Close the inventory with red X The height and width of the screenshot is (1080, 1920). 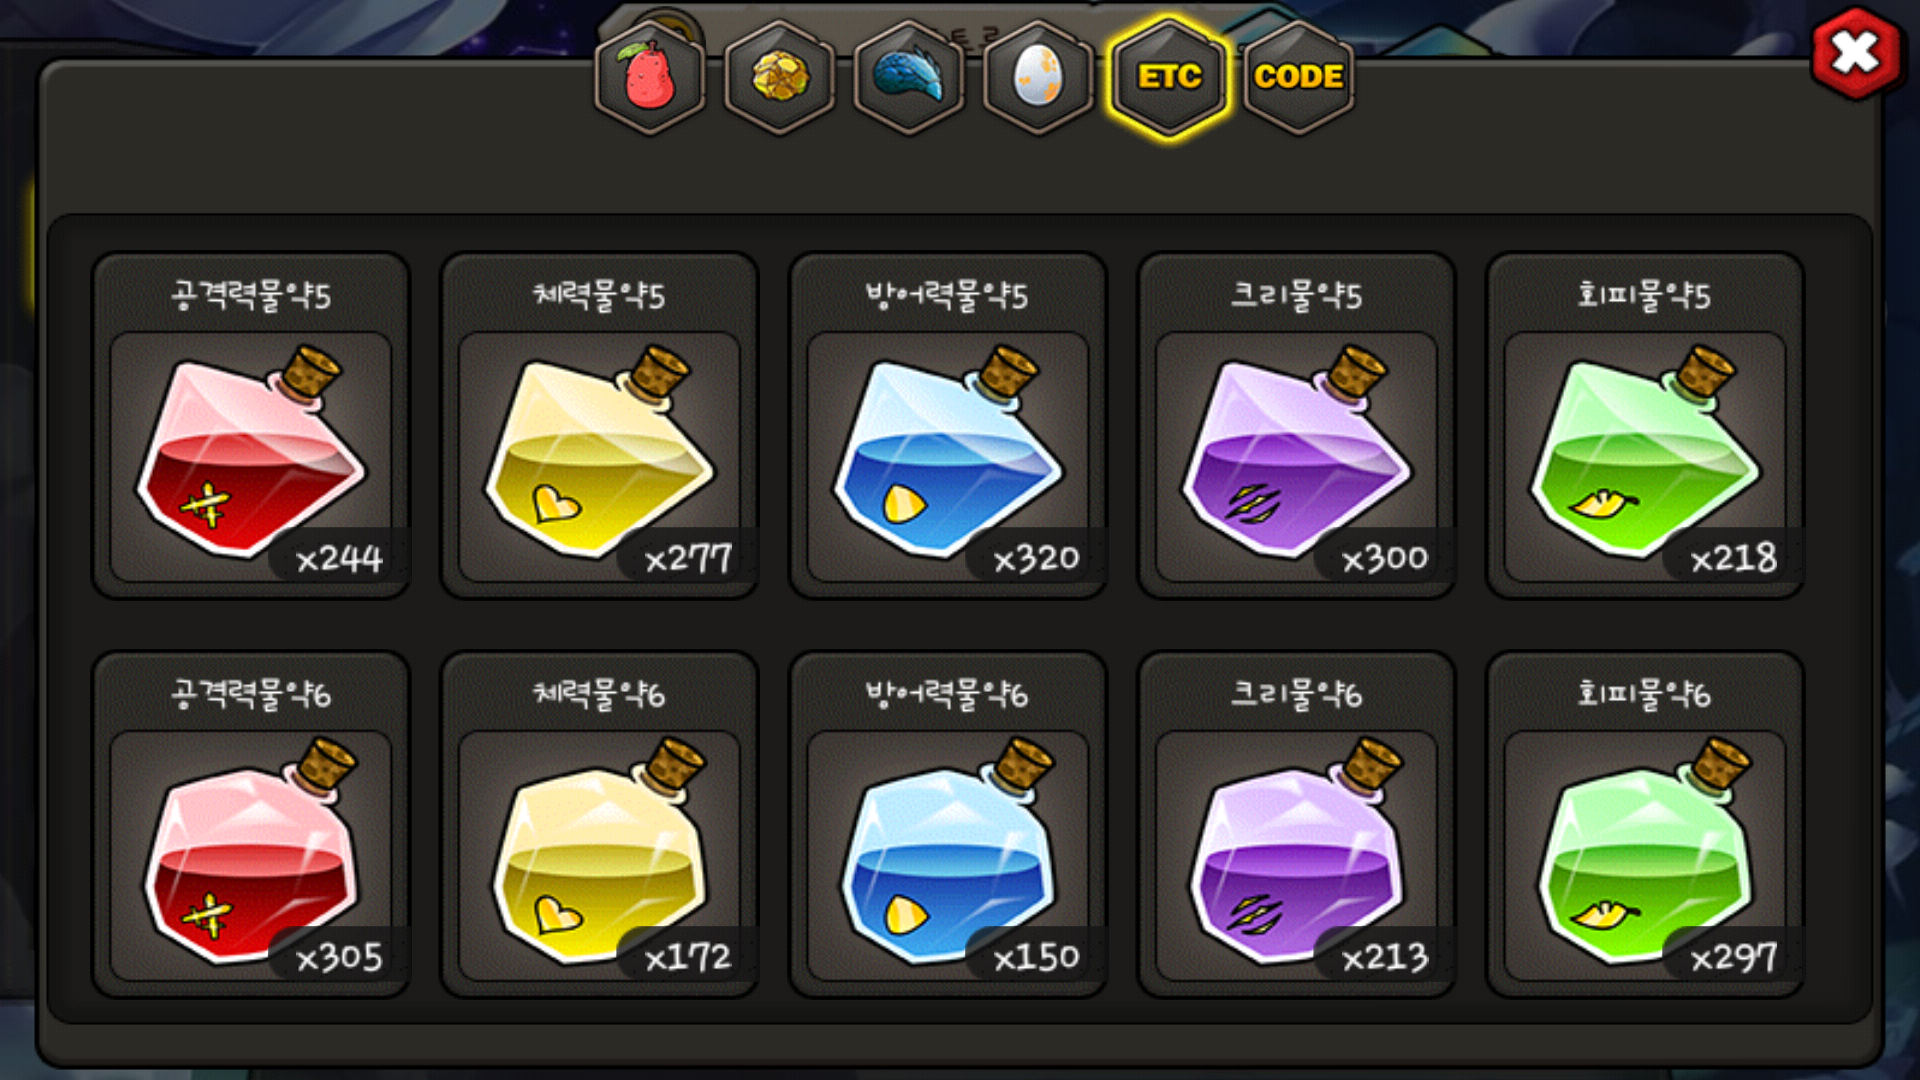[1856, 53]
